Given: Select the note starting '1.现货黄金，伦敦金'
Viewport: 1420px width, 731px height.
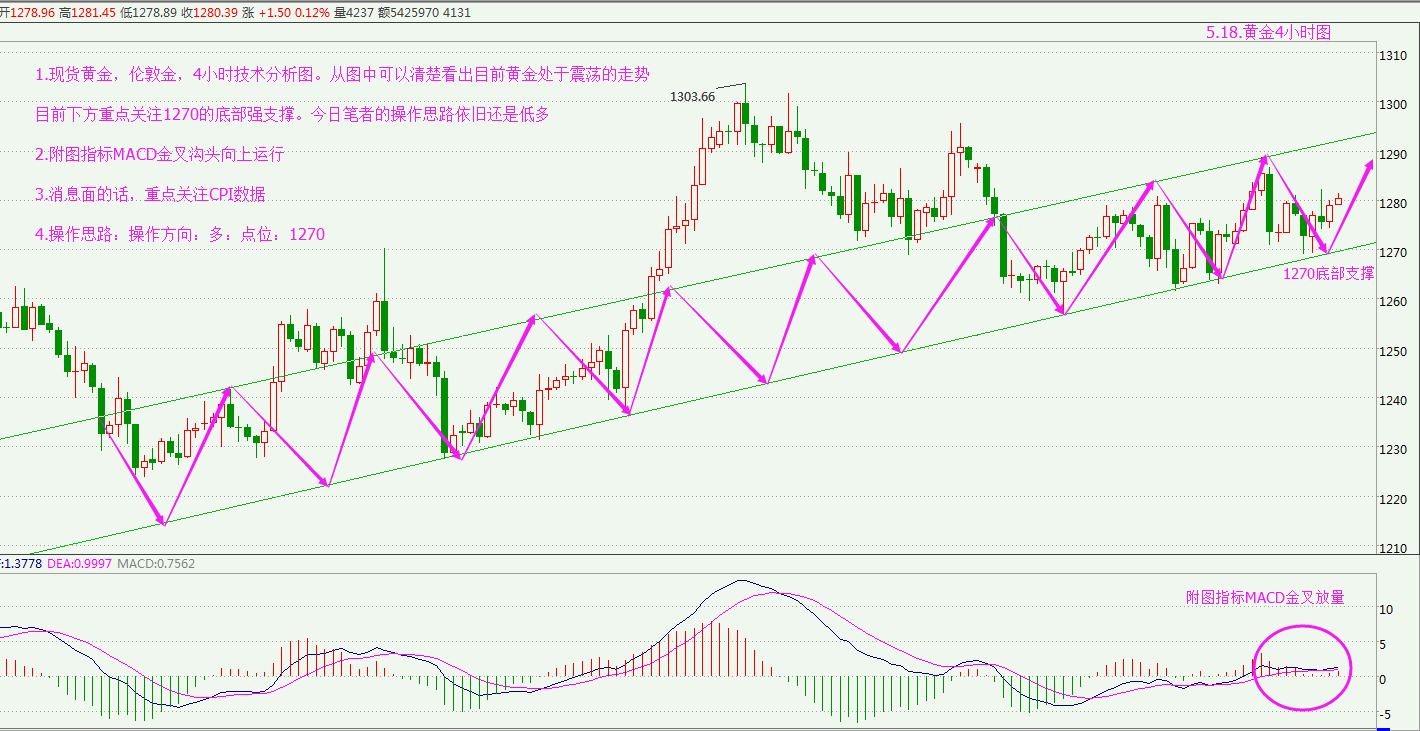Looking at the screenshot, I should (x=343, y=75).
